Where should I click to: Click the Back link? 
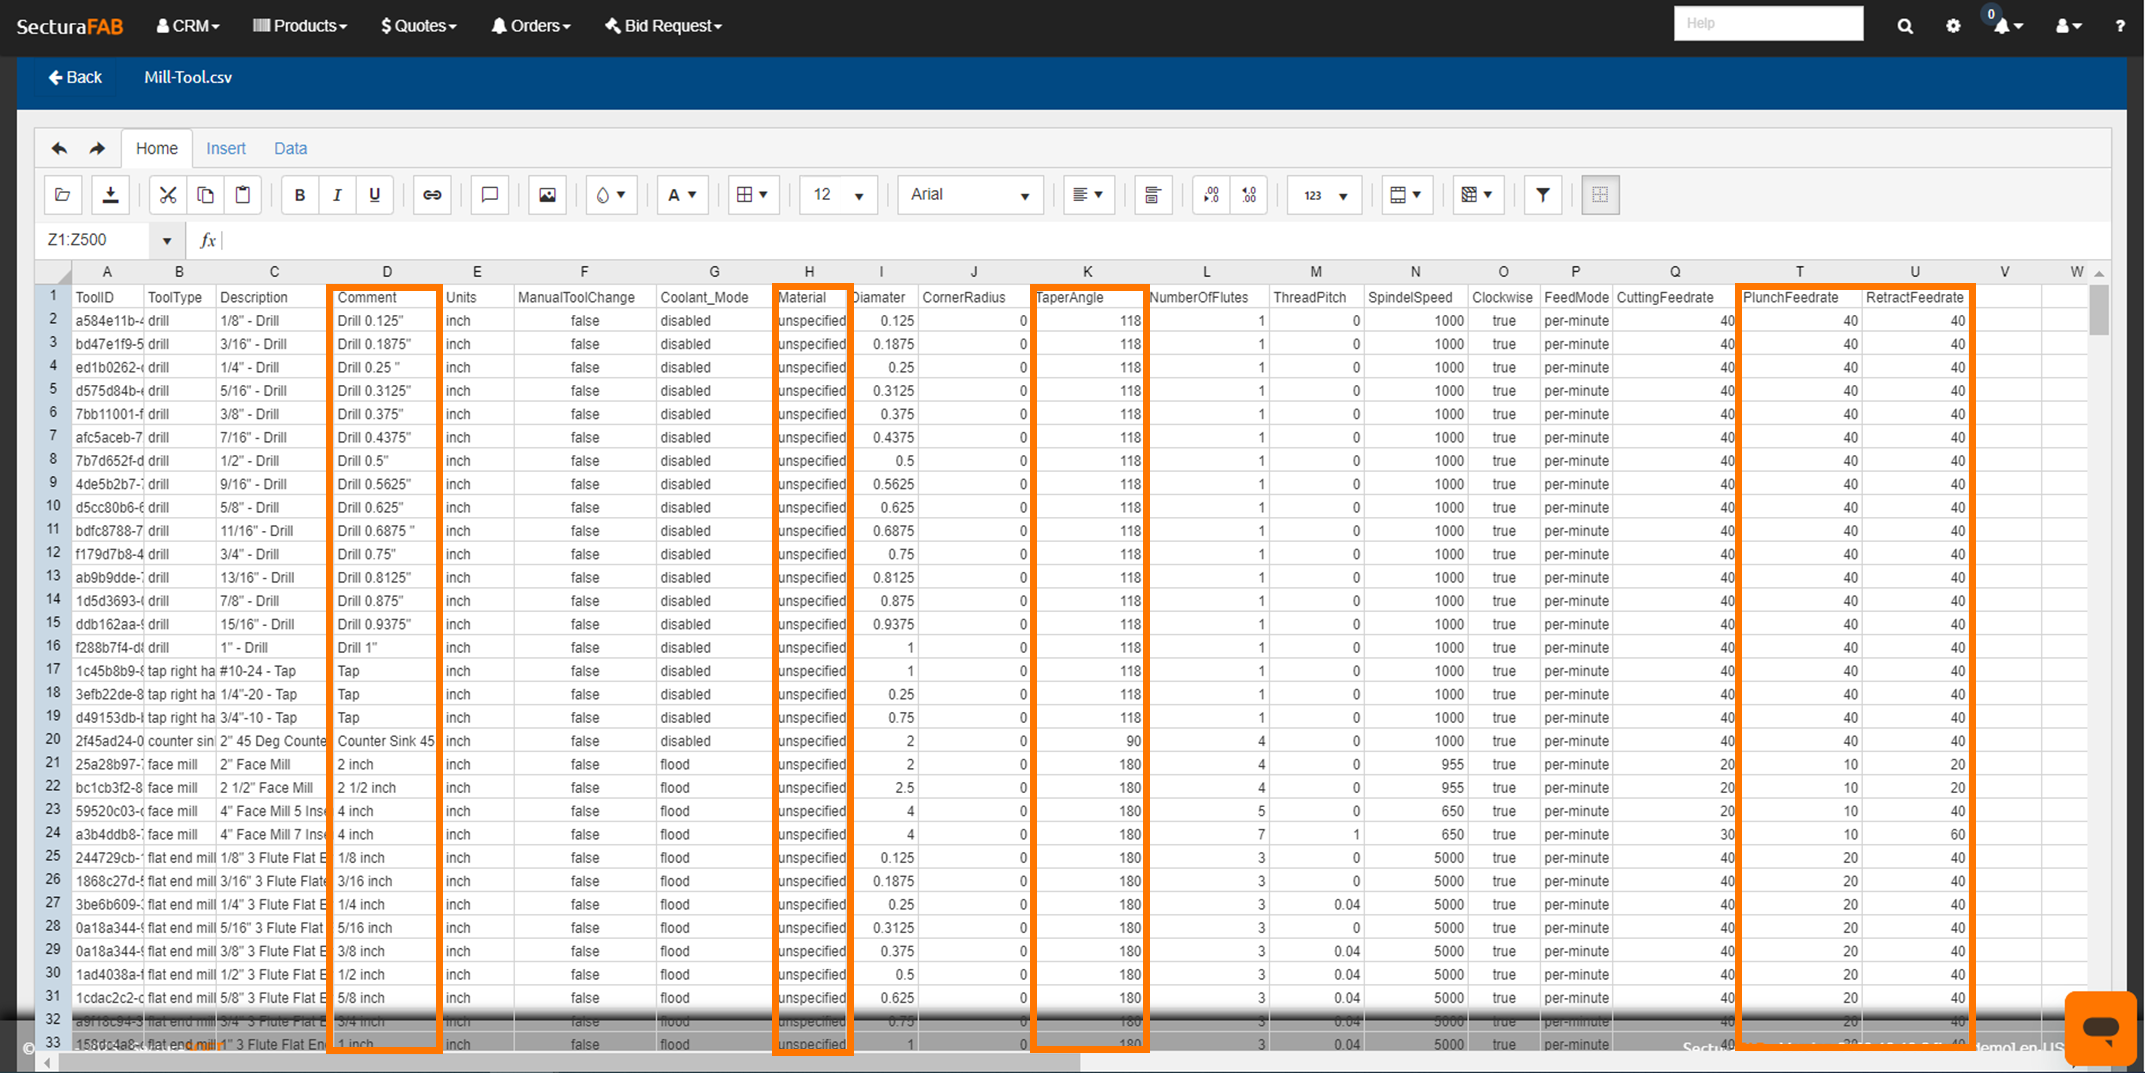75,77
